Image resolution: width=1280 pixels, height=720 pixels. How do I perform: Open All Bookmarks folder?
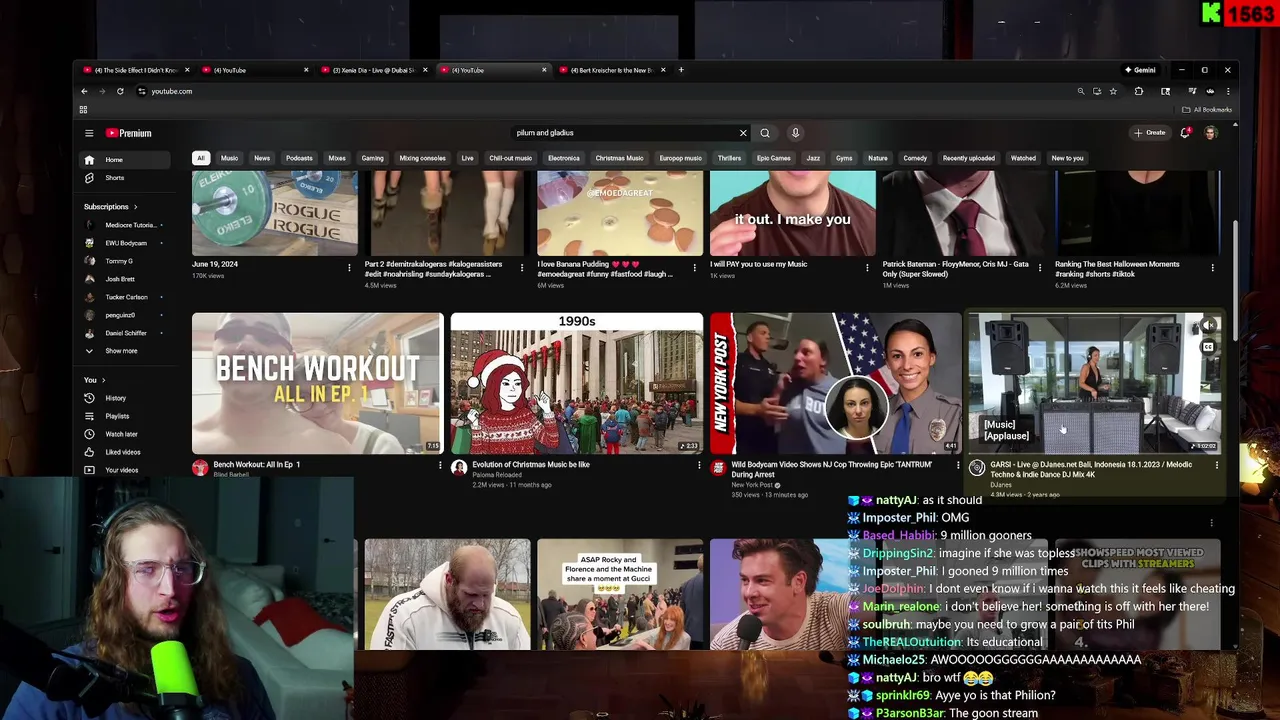1207,110
